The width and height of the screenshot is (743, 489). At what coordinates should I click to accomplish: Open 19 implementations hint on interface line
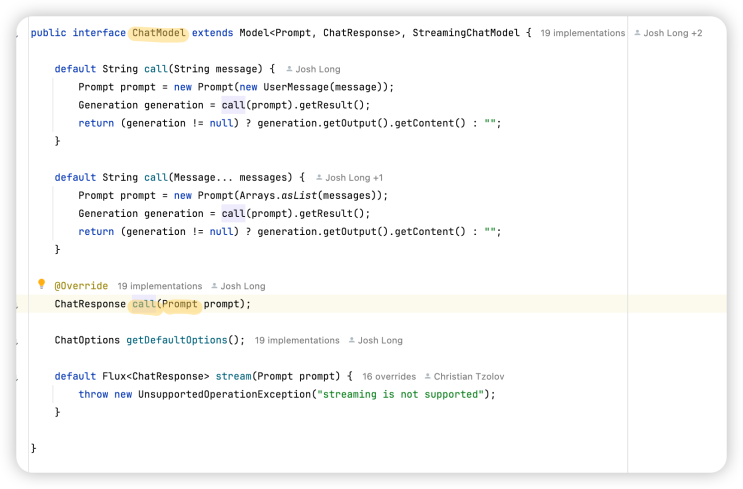[x=582, y=33]
